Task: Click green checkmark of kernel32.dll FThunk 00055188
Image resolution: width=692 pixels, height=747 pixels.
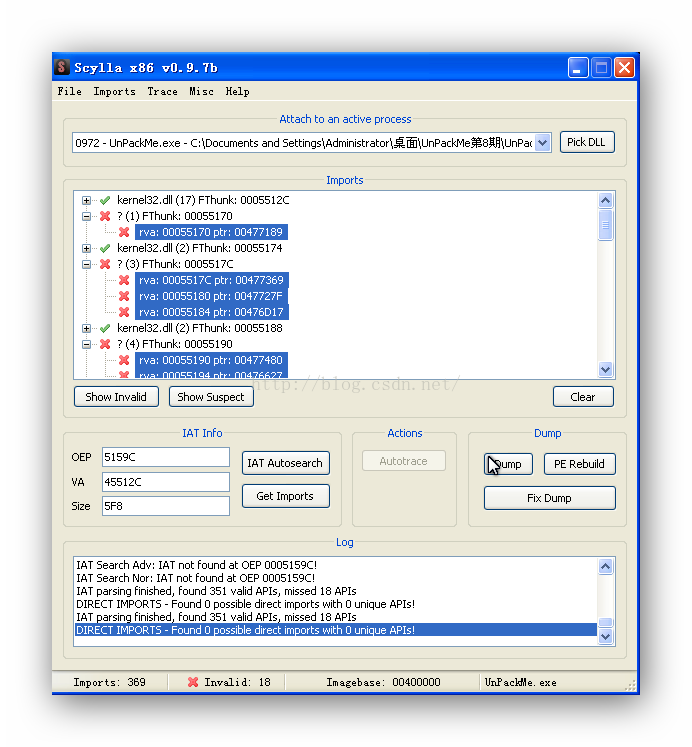Action: 105,328
